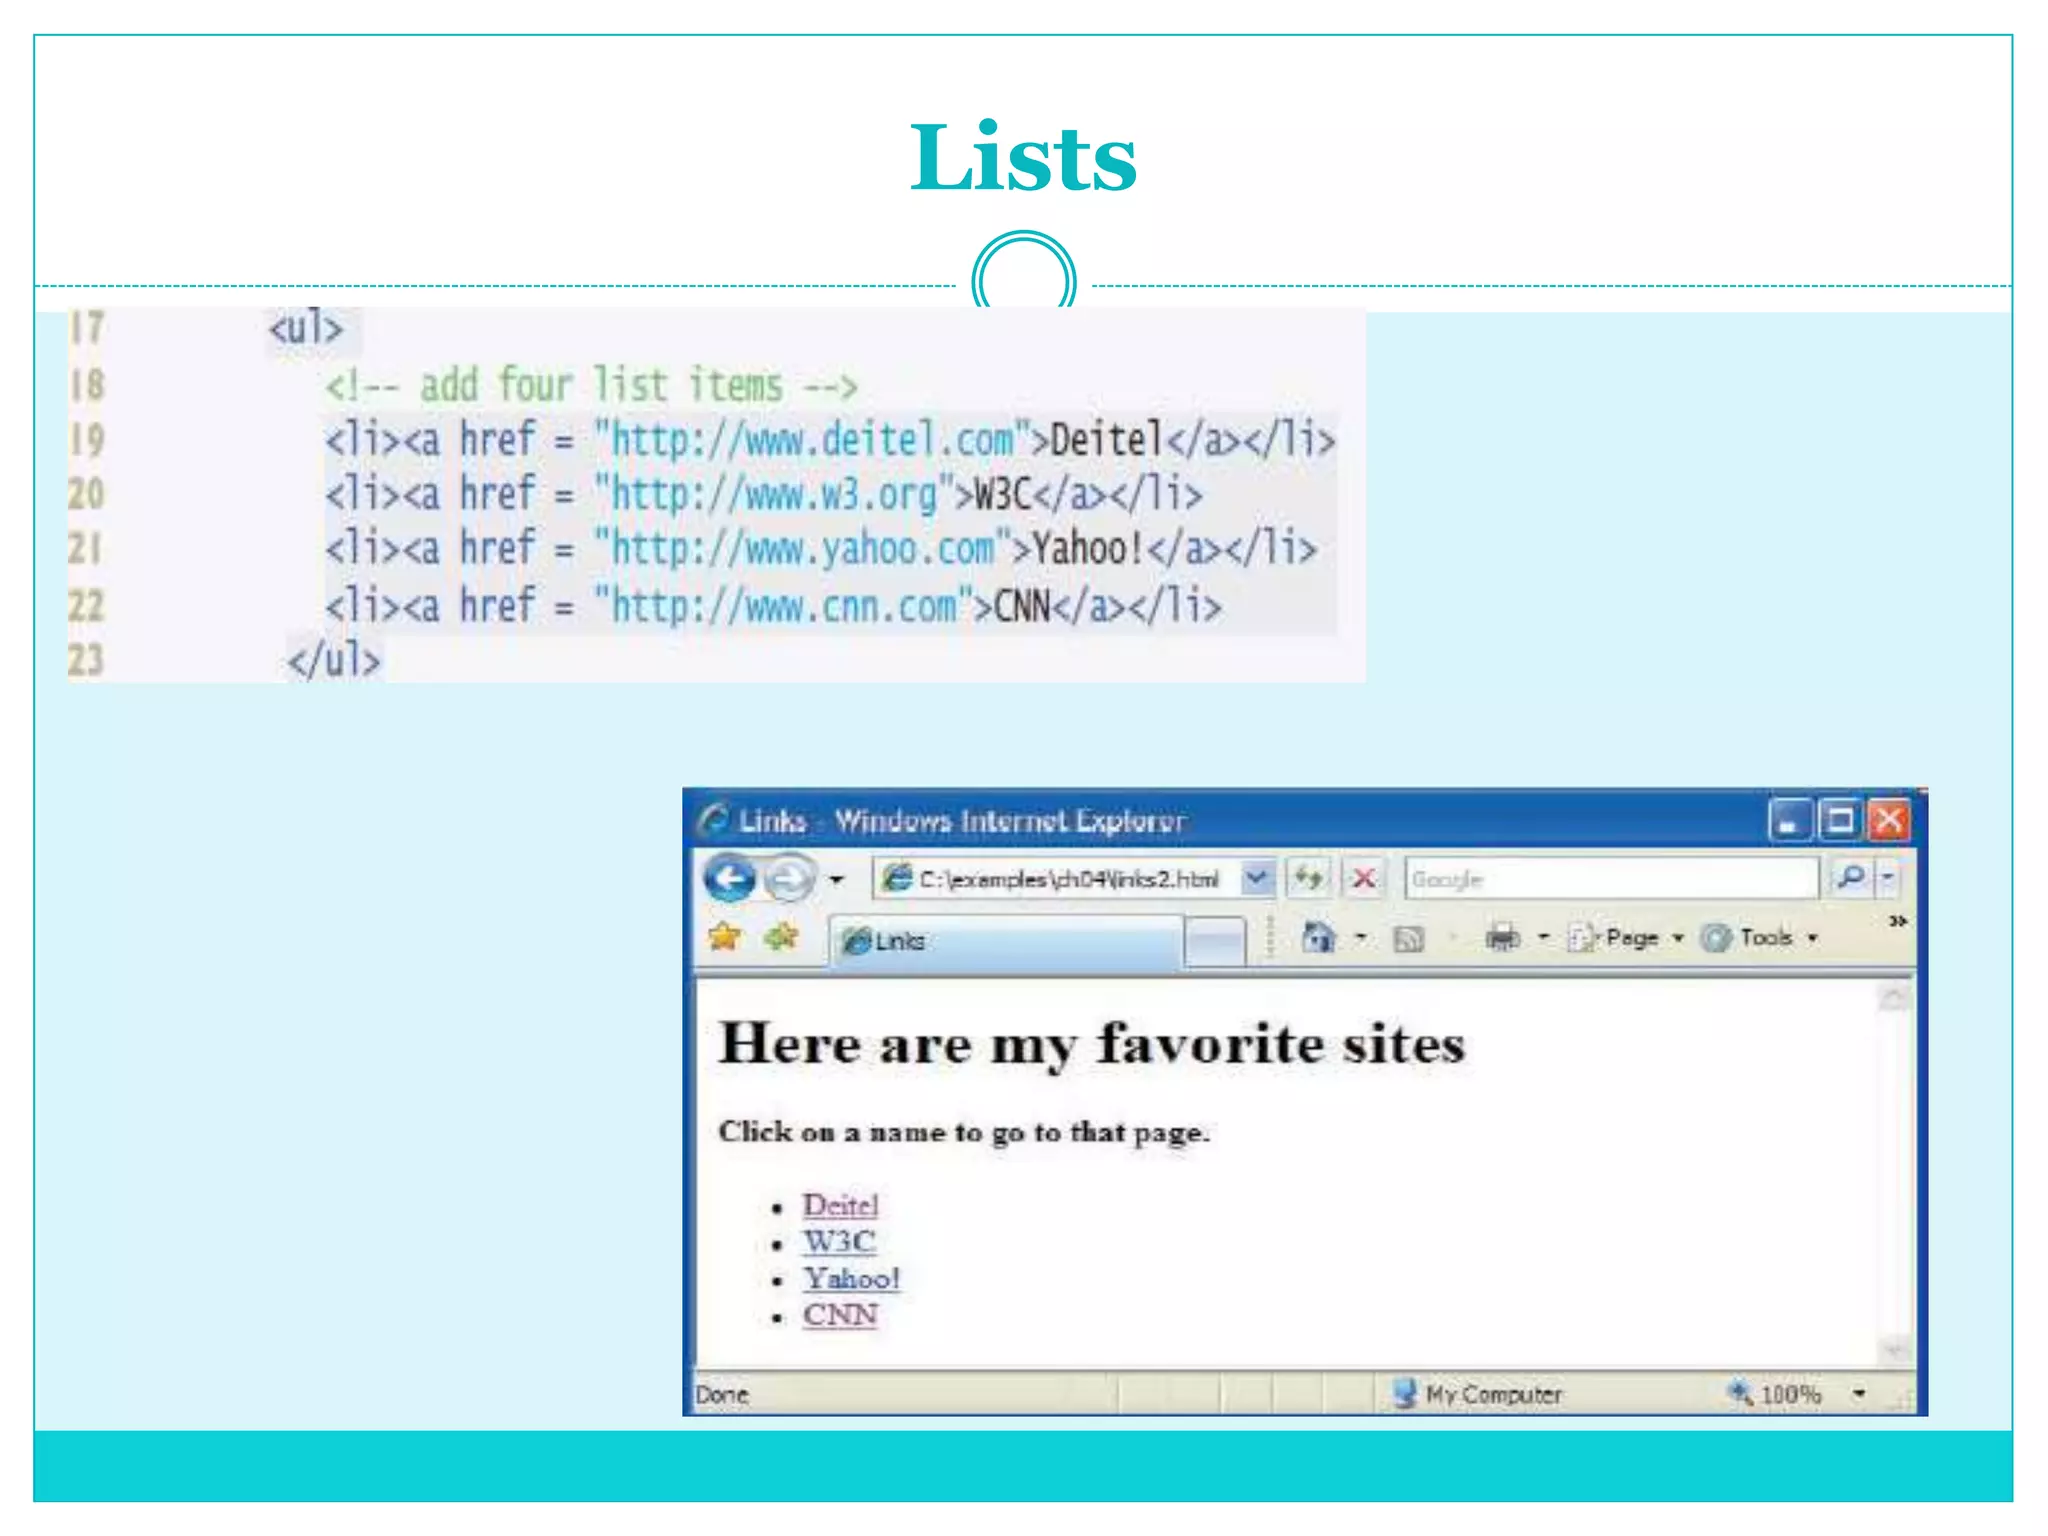The width and height of the screenshot is (2048, 1536).
Task: Click the Add to Favorites icon
Action: (x=781, y=937)
